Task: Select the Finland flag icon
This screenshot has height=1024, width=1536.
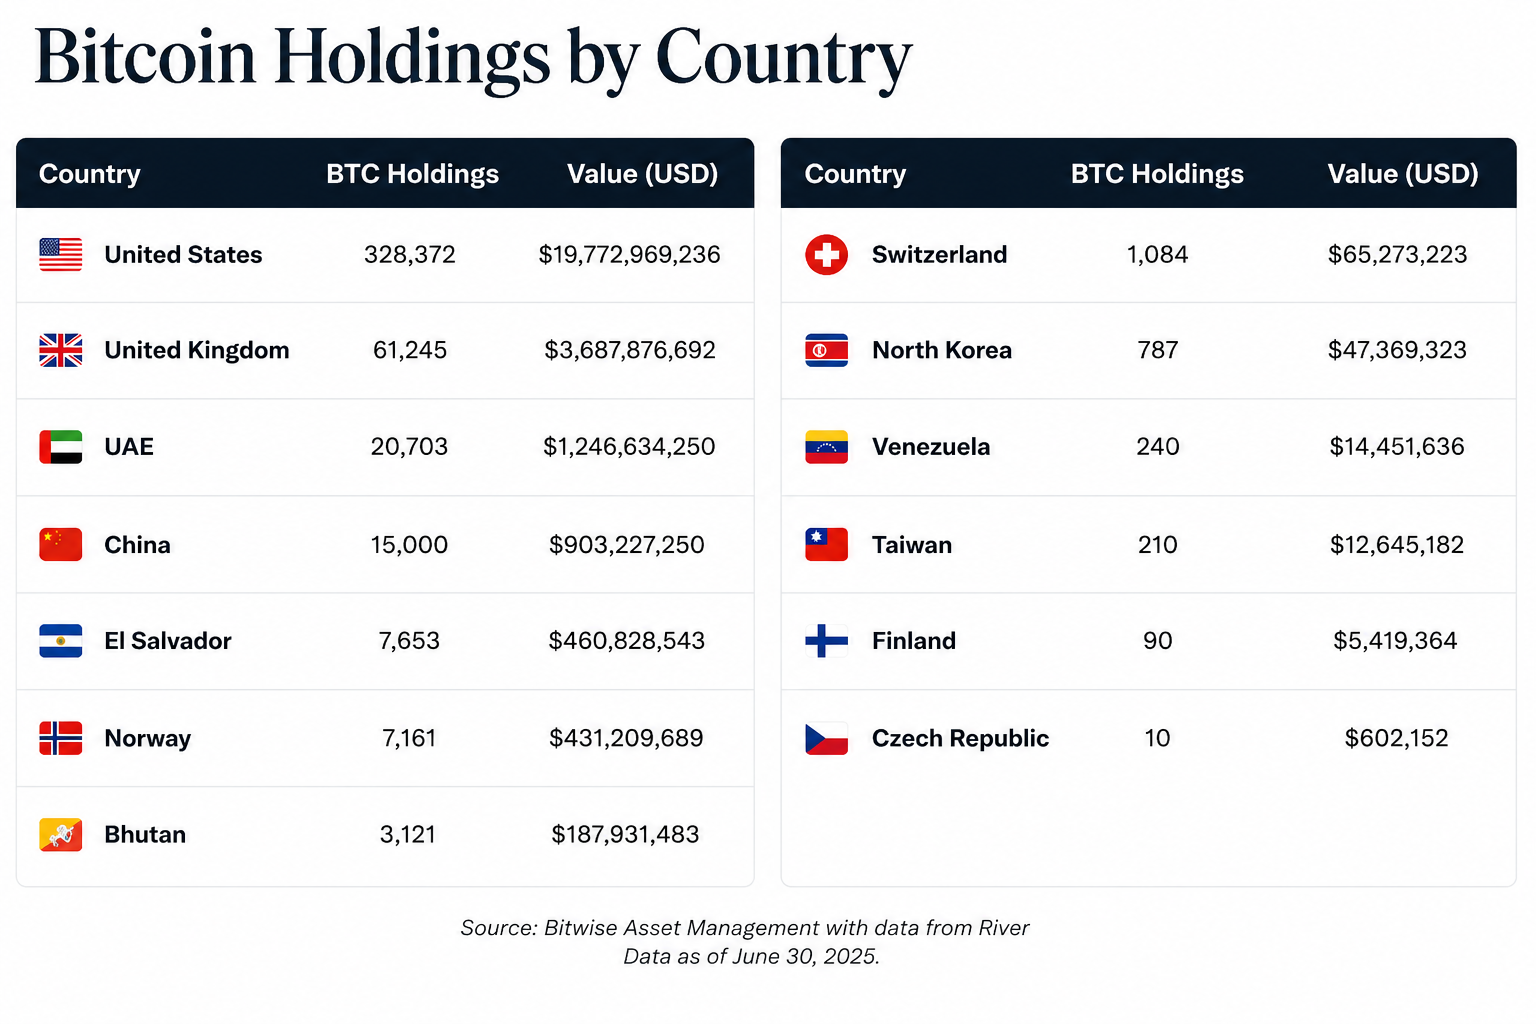Action: coord(827,641)
